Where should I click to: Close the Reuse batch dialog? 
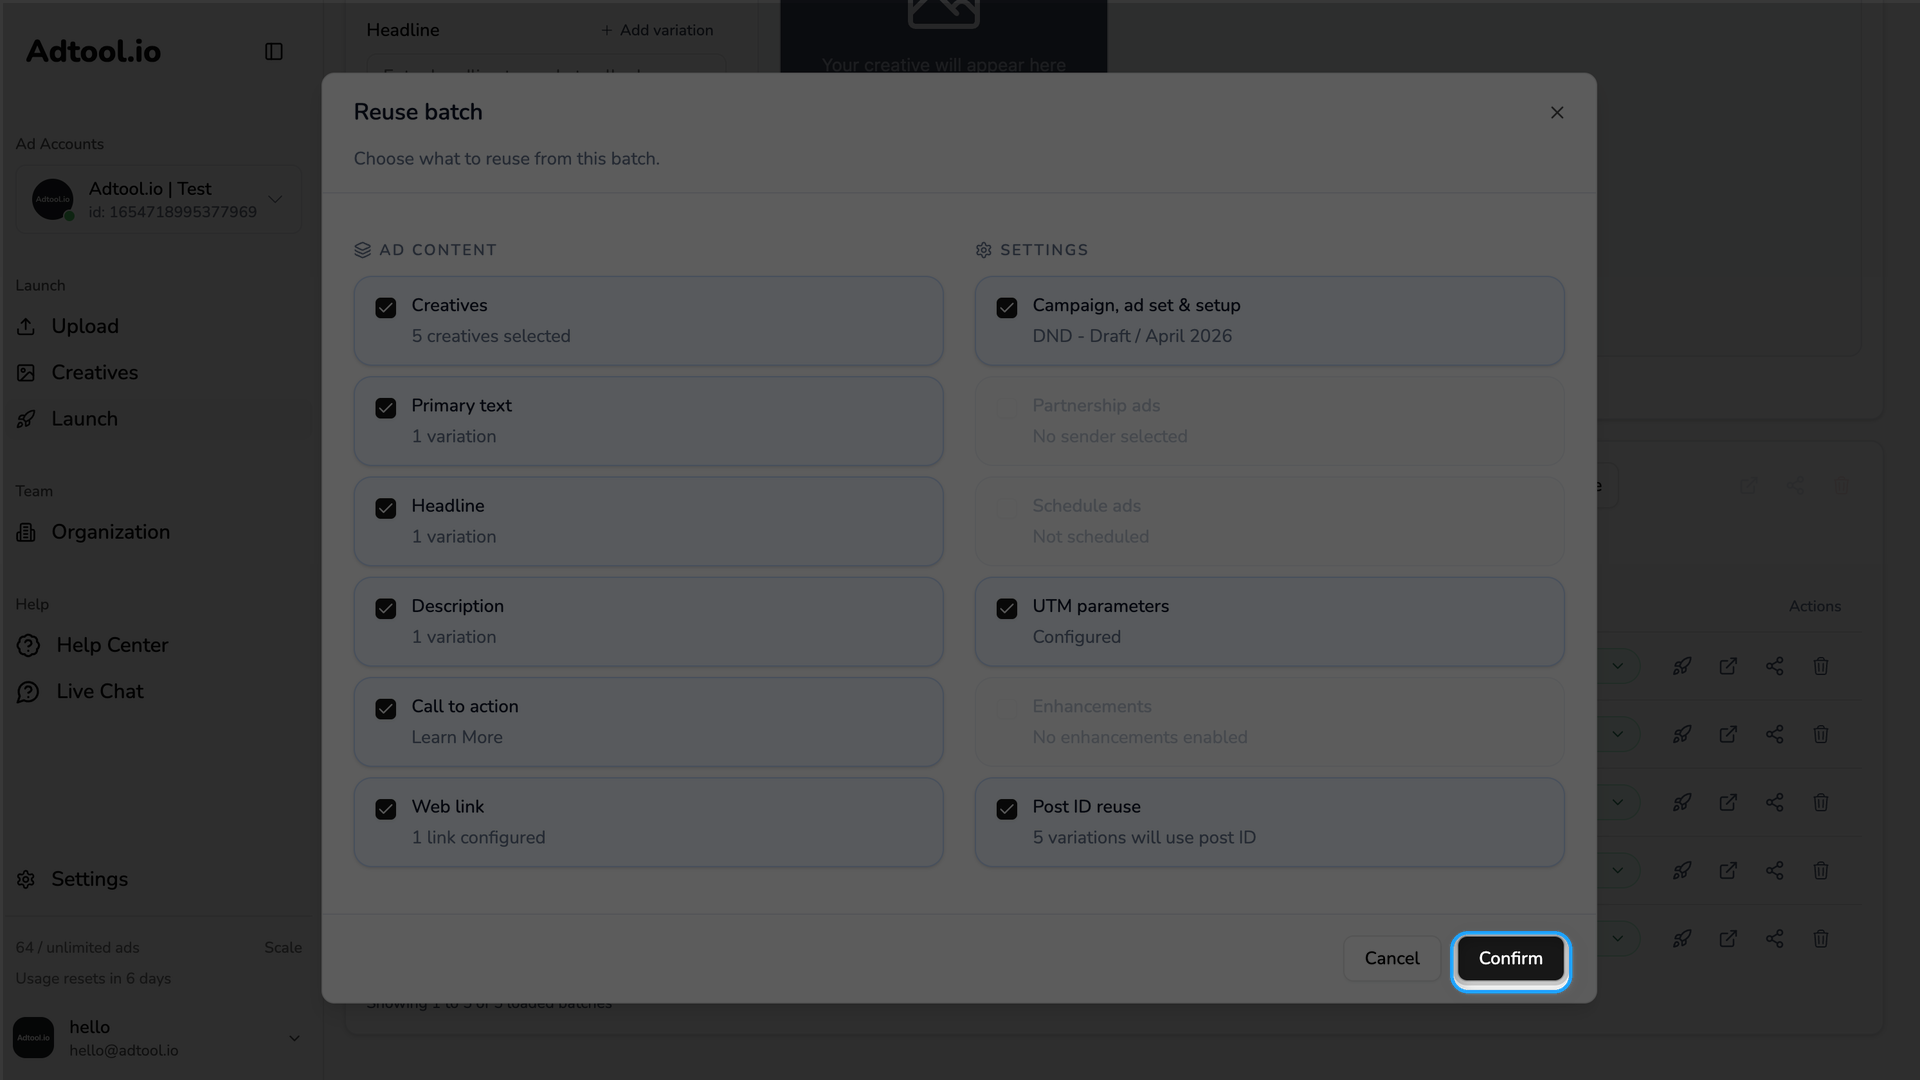pyautogui.click(x=1557, y=113)
